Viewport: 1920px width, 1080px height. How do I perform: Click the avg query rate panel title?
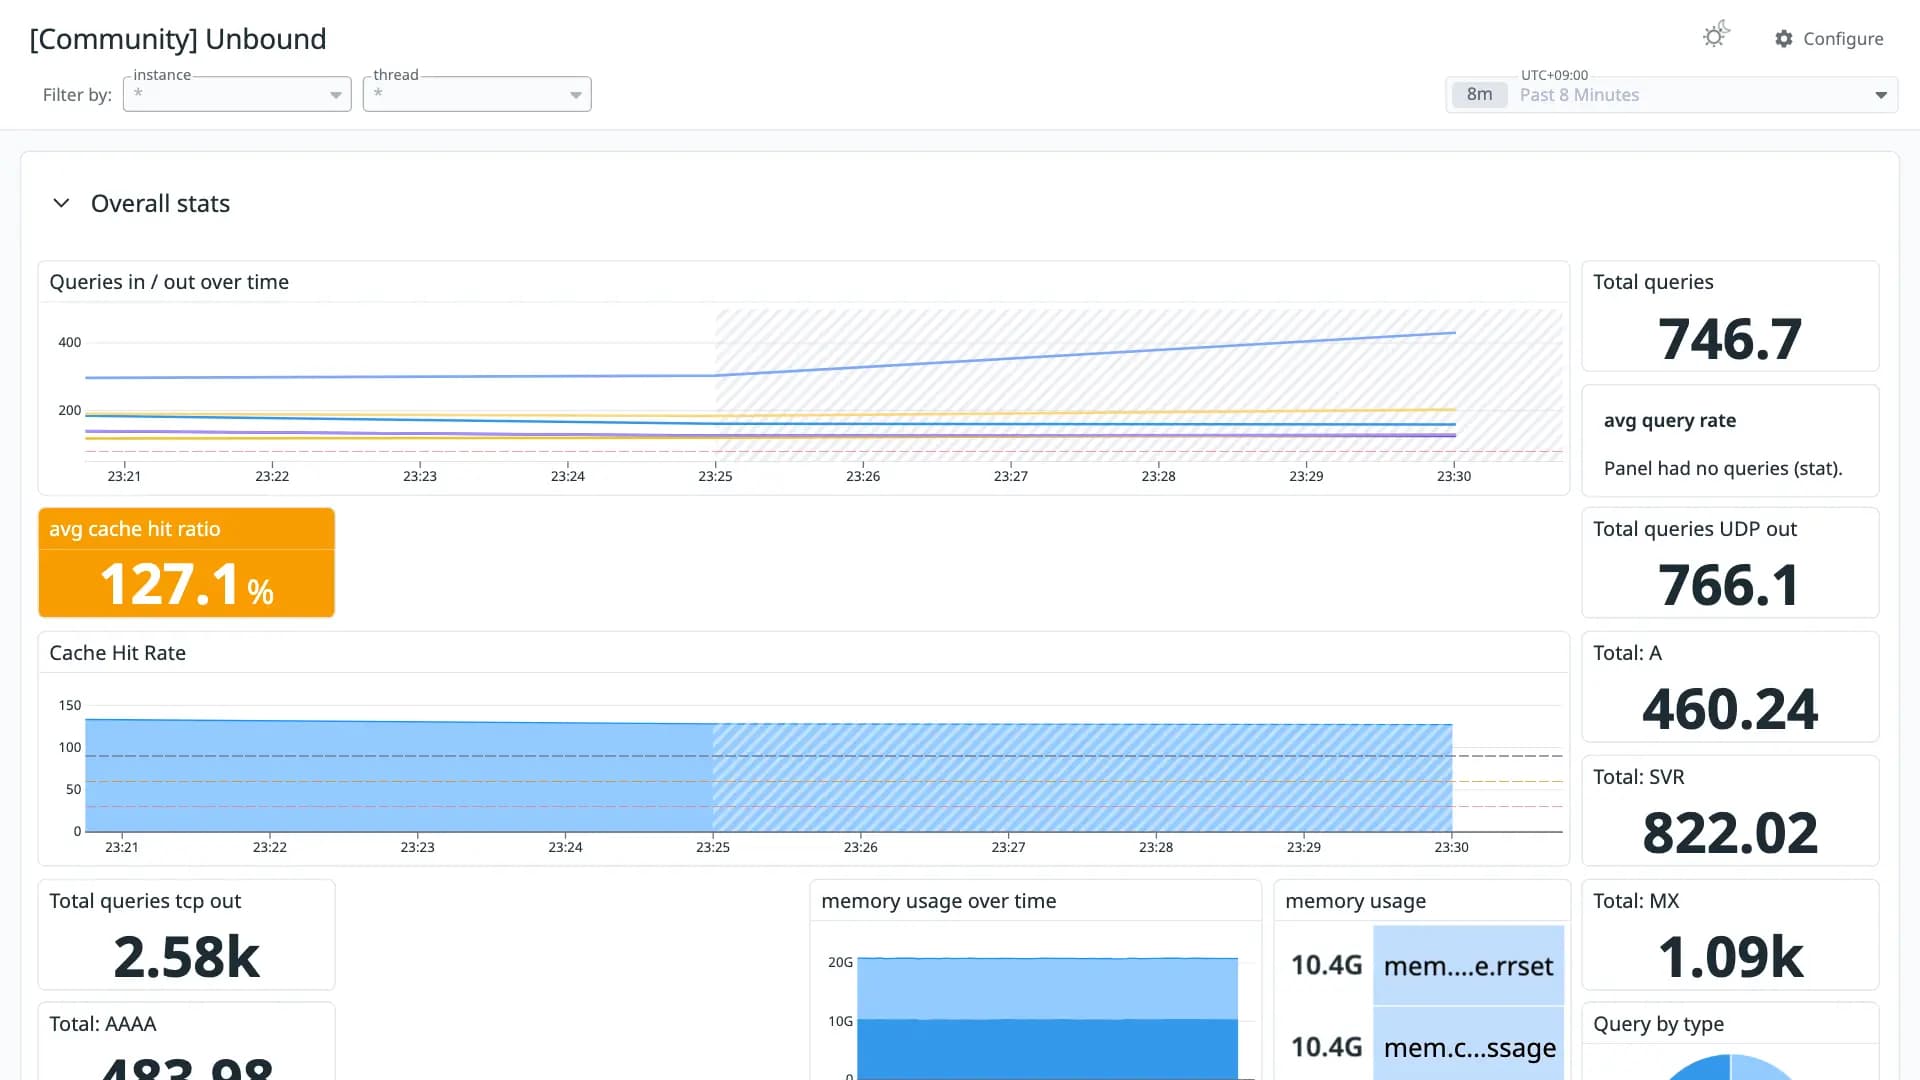point(1670,421)
